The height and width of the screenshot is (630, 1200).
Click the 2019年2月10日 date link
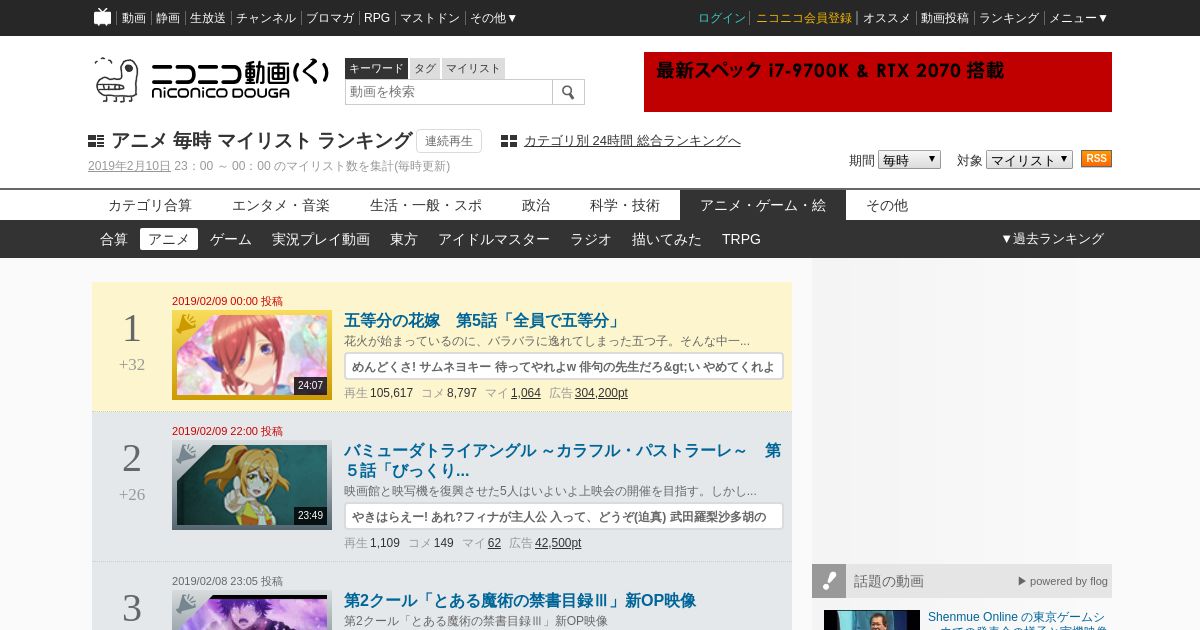pyautogui.click(x=129, y=166)
